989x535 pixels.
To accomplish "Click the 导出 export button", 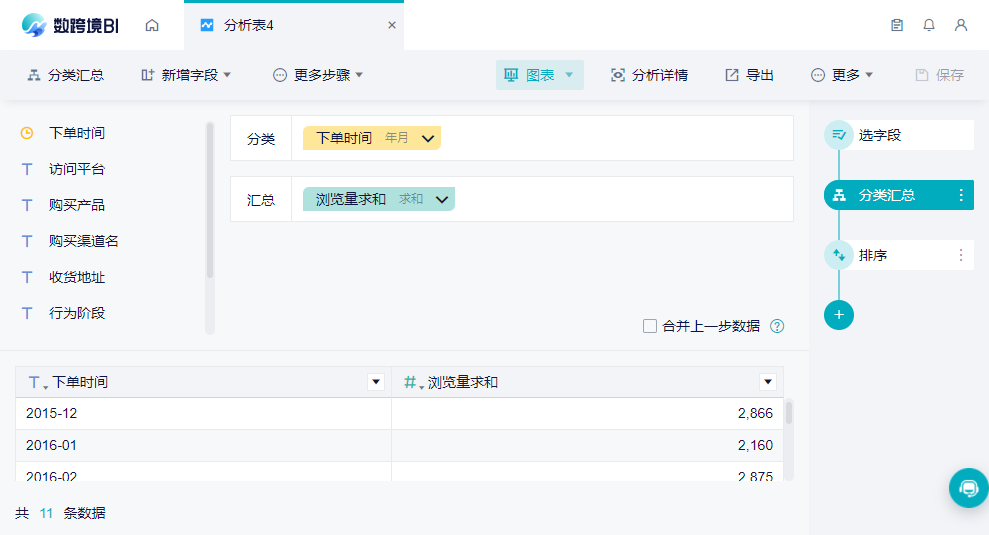I will tap(749, 75).
